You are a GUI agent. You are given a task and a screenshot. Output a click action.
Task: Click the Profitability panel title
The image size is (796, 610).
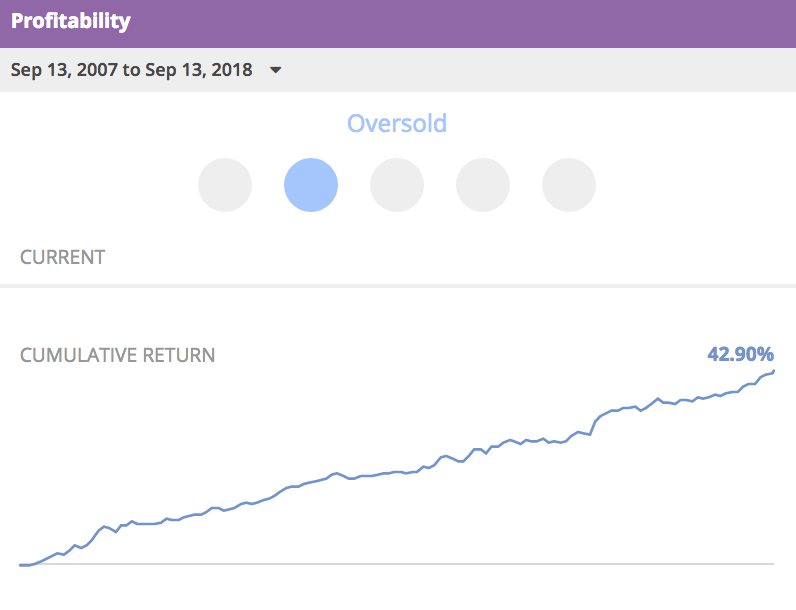71,21
